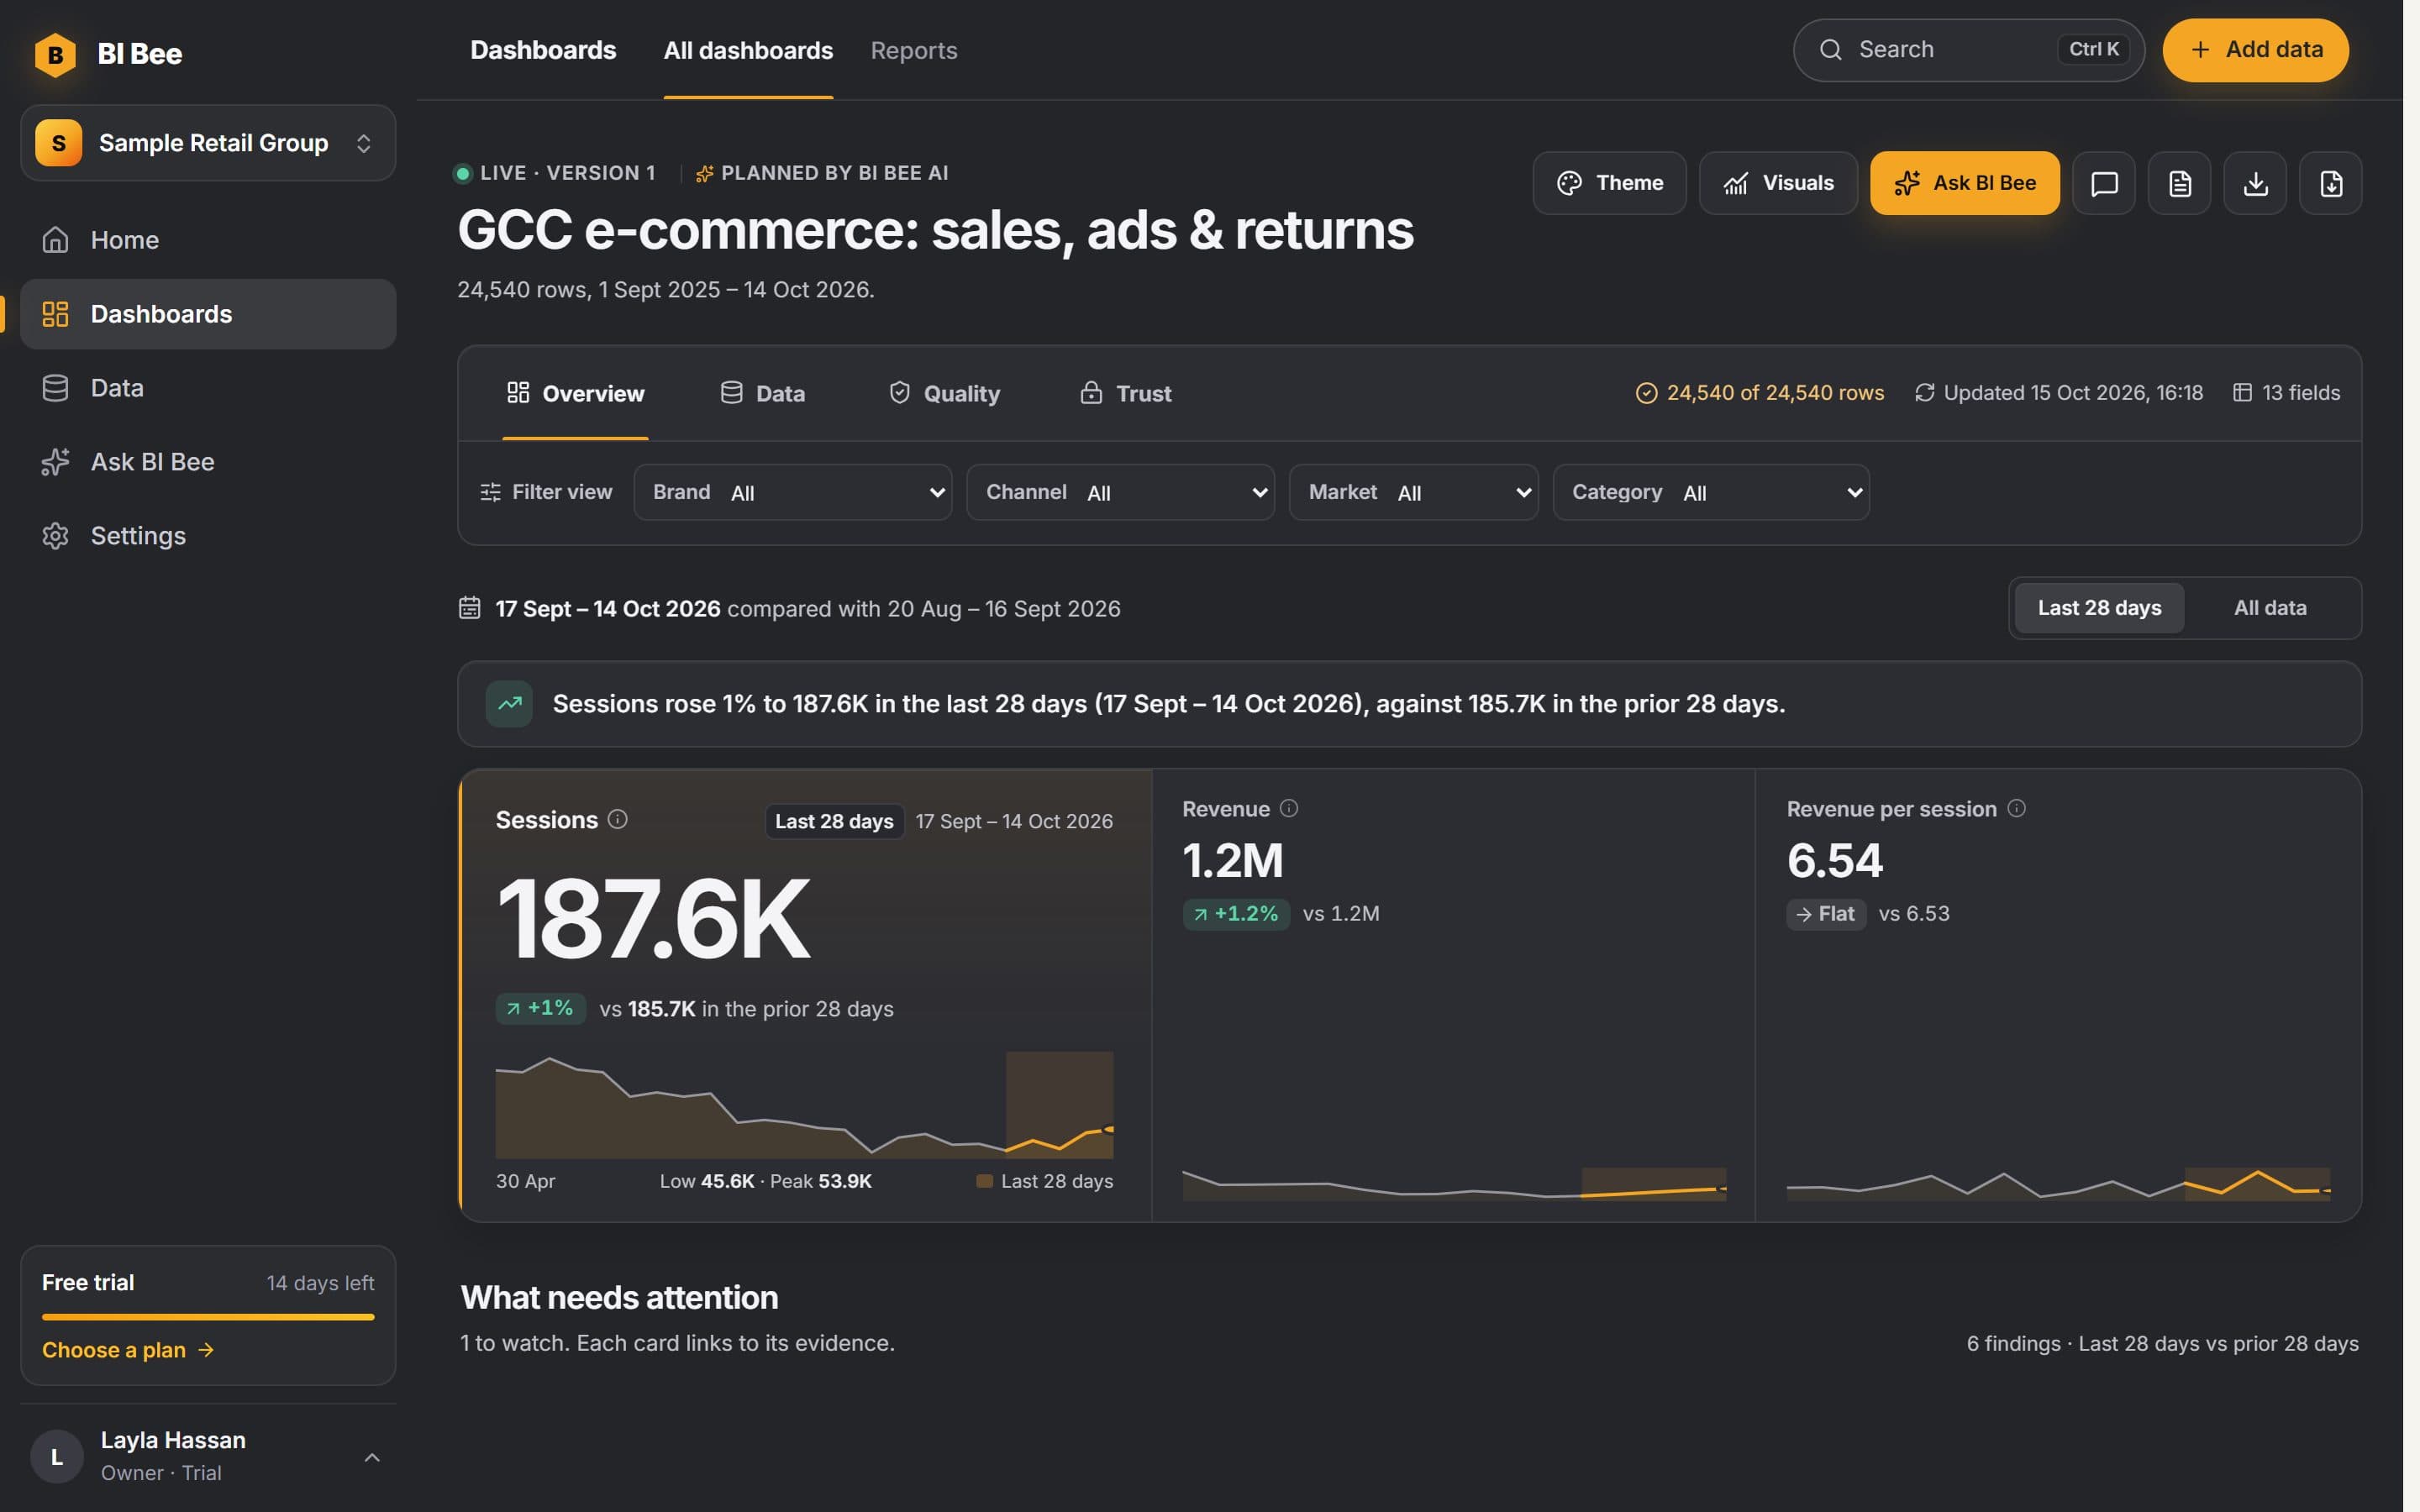Click the trending-up insight icon
2420x1512 pixels.
pyautogui.click(x=509, y=703)
